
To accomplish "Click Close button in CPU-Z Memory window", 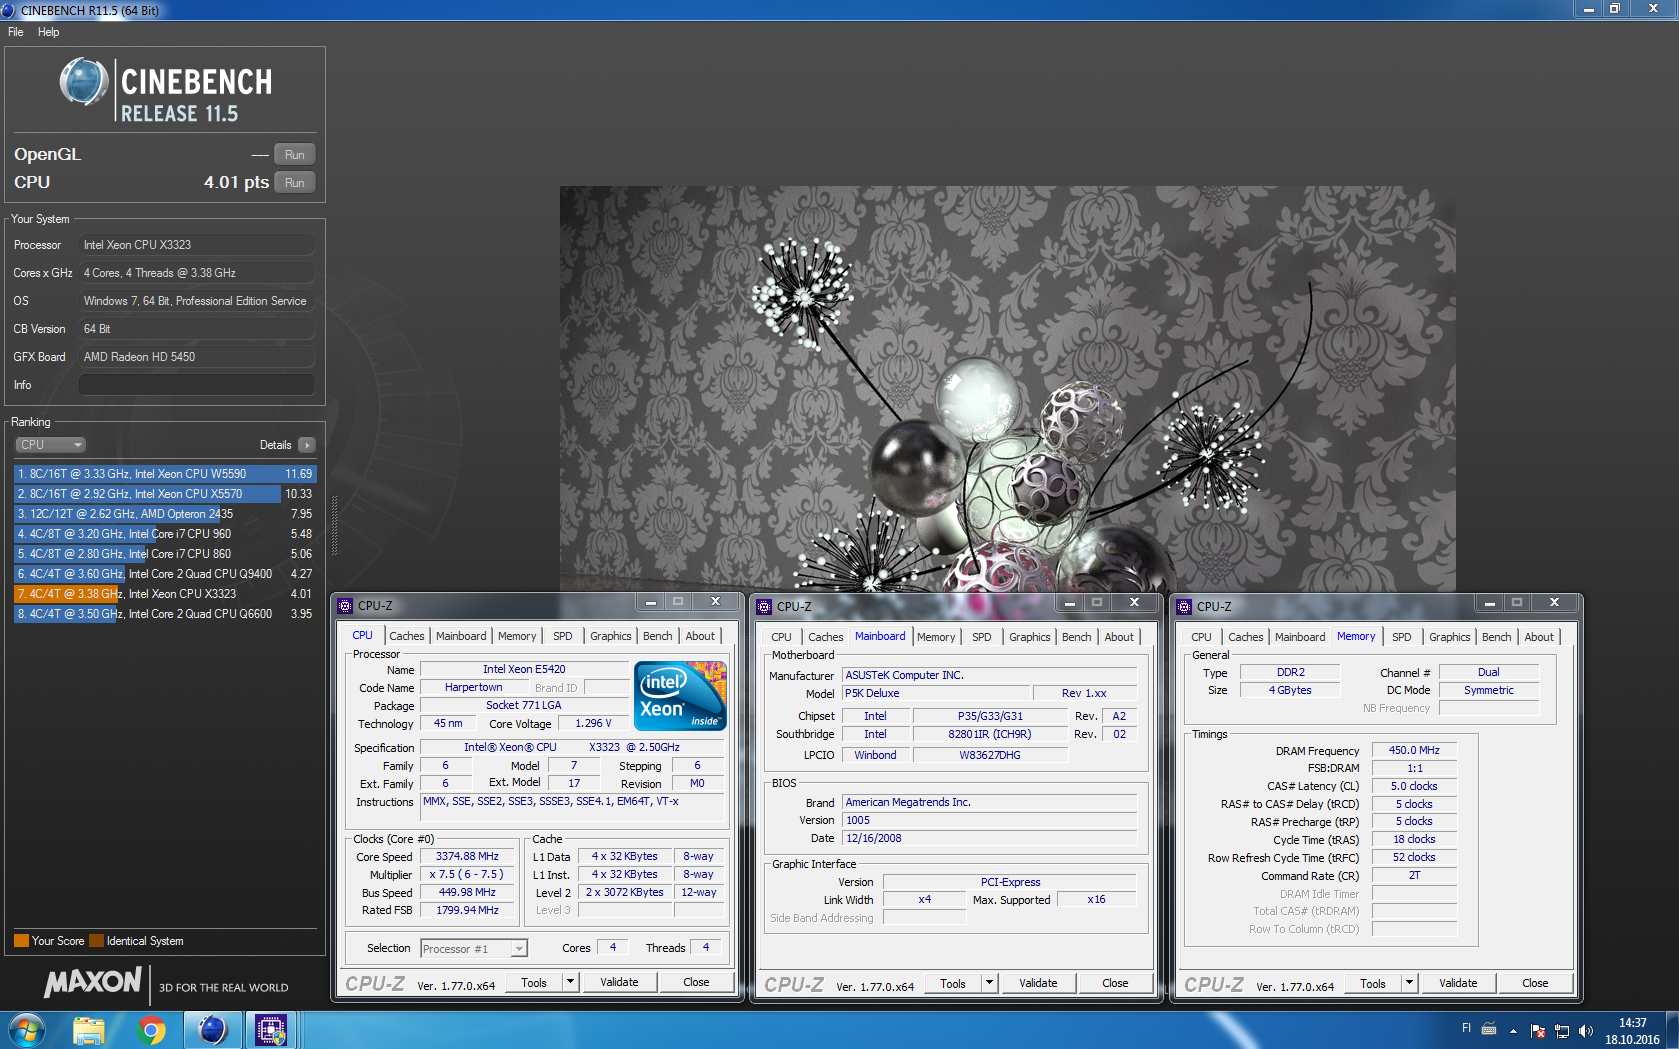I will pos(1535,983).
